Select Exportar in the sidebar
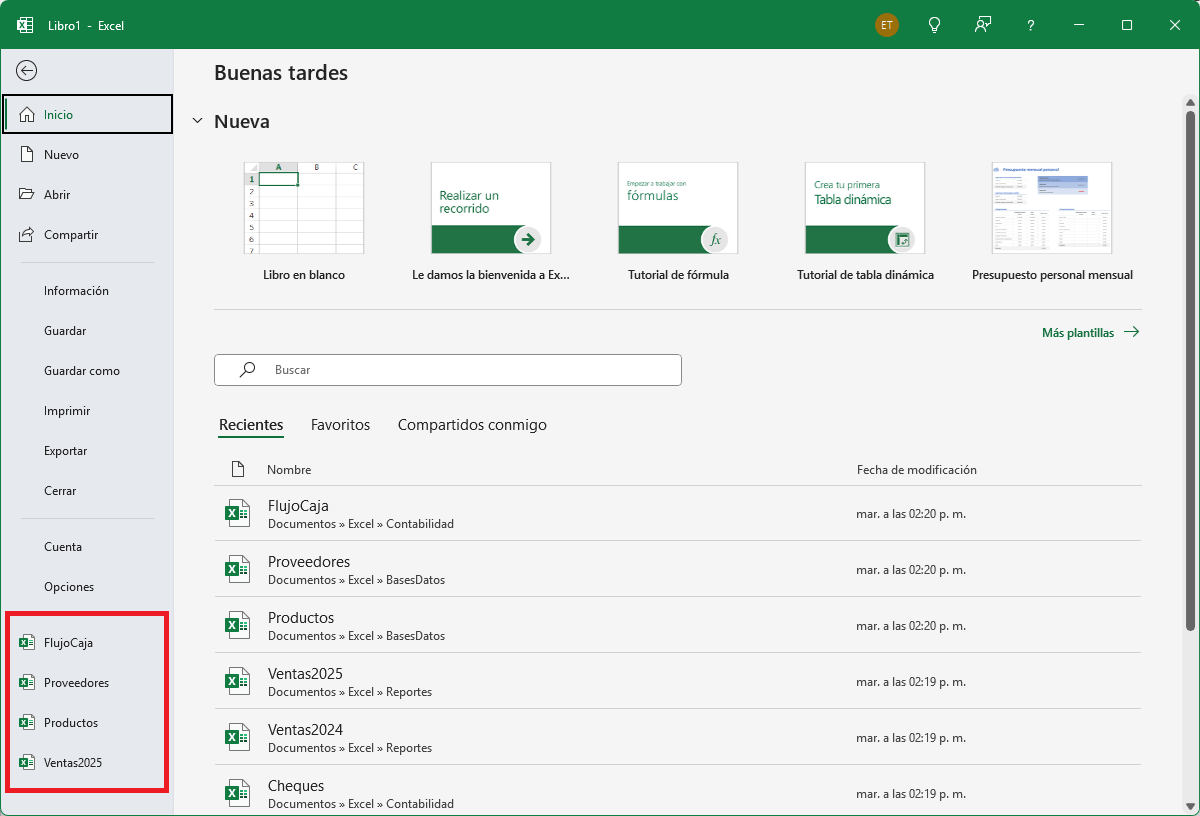This screenshot has height=816, width=1200. click(88, 451)
